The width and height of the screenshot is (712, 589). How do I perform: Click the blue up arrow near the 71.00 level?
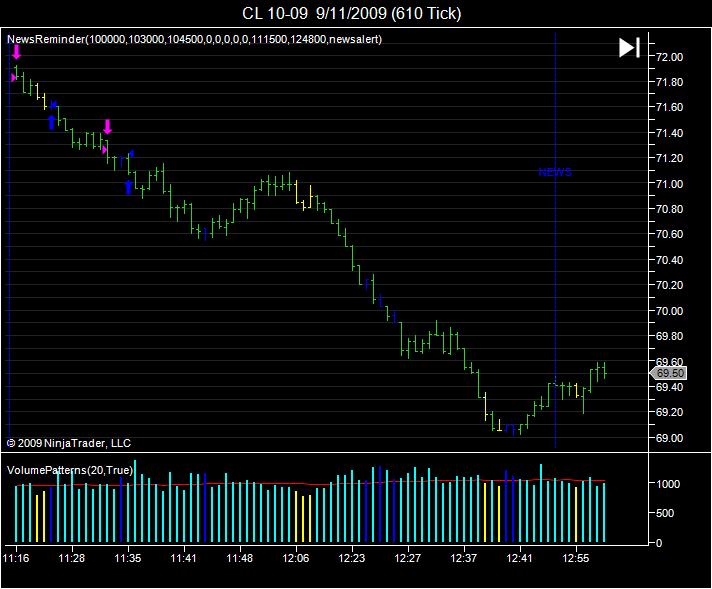click(x=129, y=187)
